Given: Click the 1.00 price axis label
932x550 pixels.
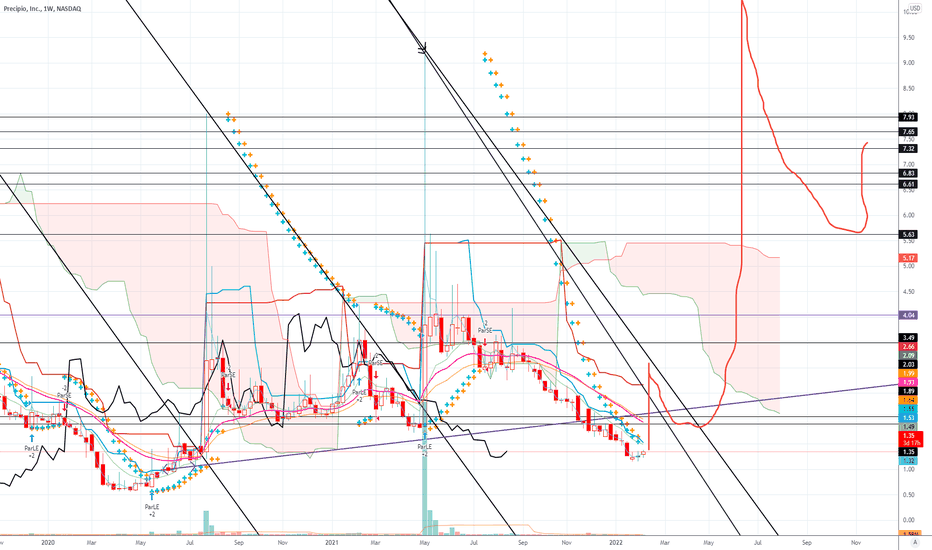Looking at the screenshot, I should pyautogui.click(x=909, y=469).
